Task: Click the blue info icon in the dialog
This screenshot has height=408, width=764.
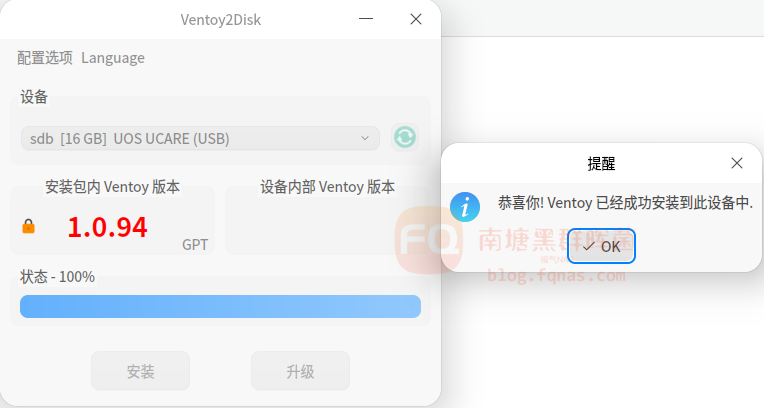Action: pyautogui.click(x=464, y=207)
